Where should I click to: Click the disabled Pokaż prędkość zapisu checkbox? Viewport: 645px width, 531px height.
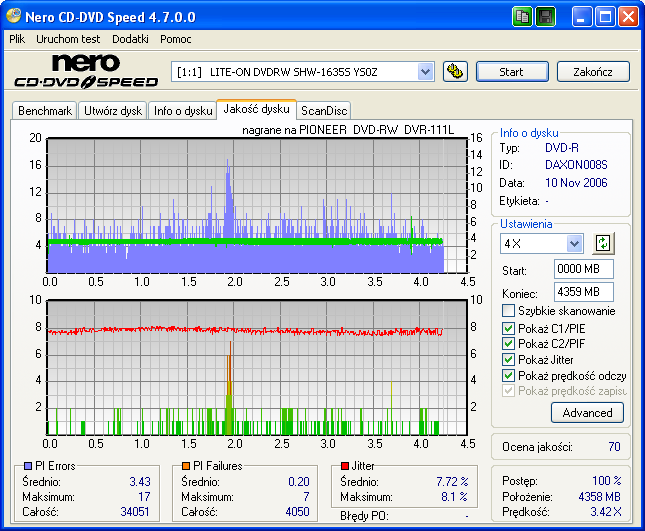pos(508,391)
